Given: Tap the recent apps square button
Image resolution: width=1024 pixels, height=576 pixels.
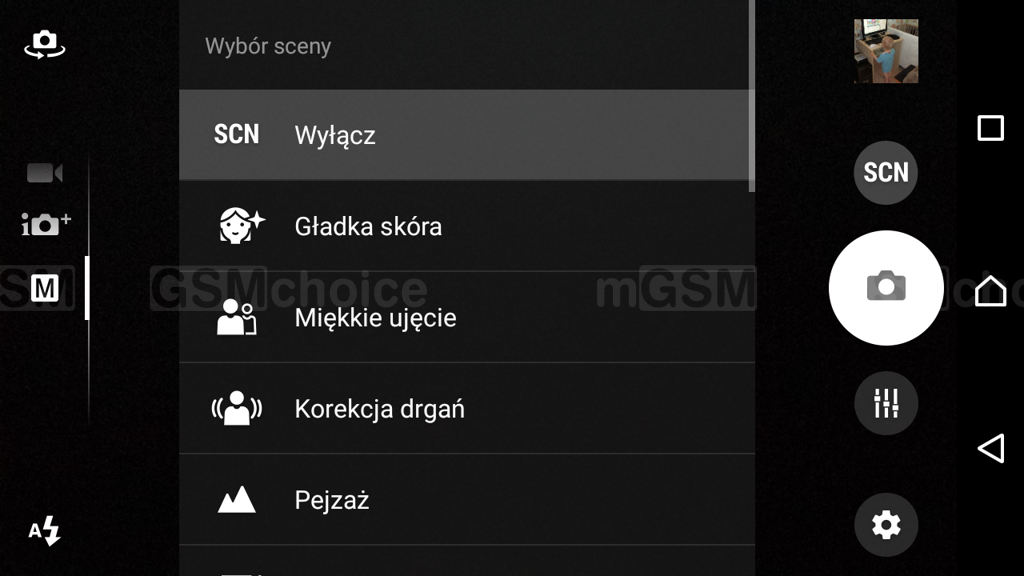Looking at the screenshot, I should click(990, 128).
